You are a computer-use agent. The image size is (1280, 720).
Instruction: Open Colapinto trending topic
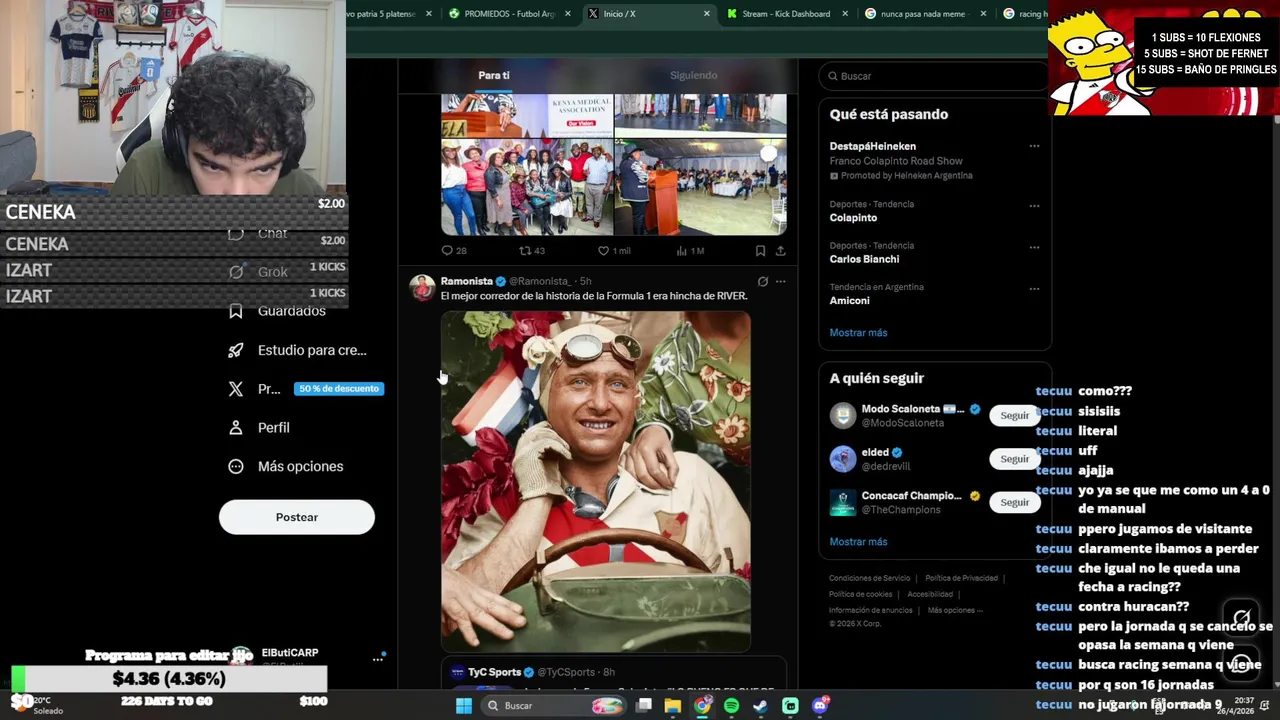pyautogui.click(x=853, y=218)
